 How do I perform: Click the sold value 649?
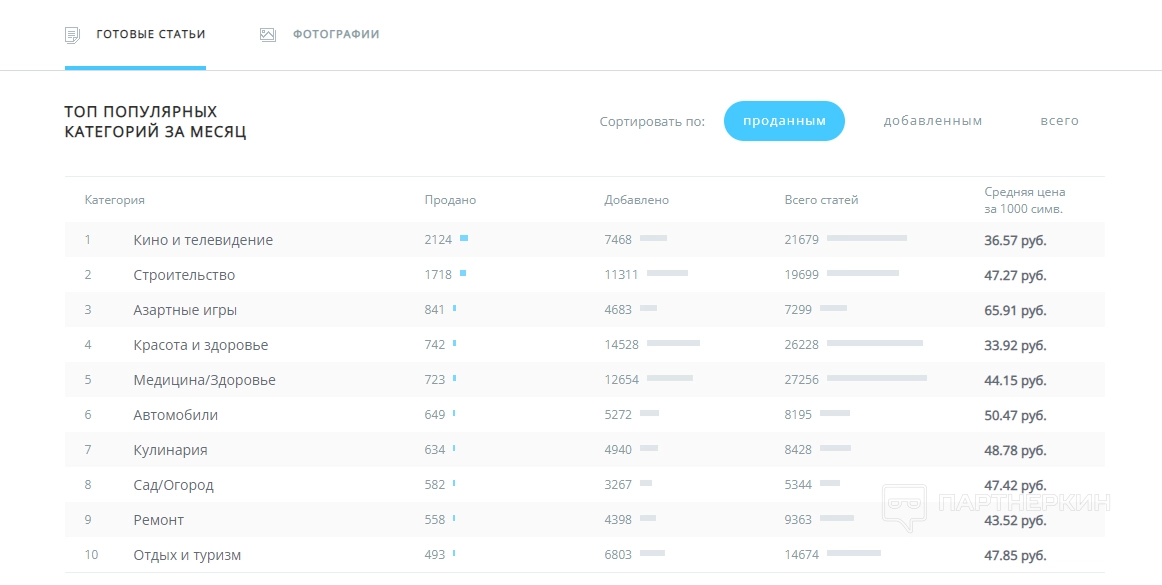pos(435,415)
